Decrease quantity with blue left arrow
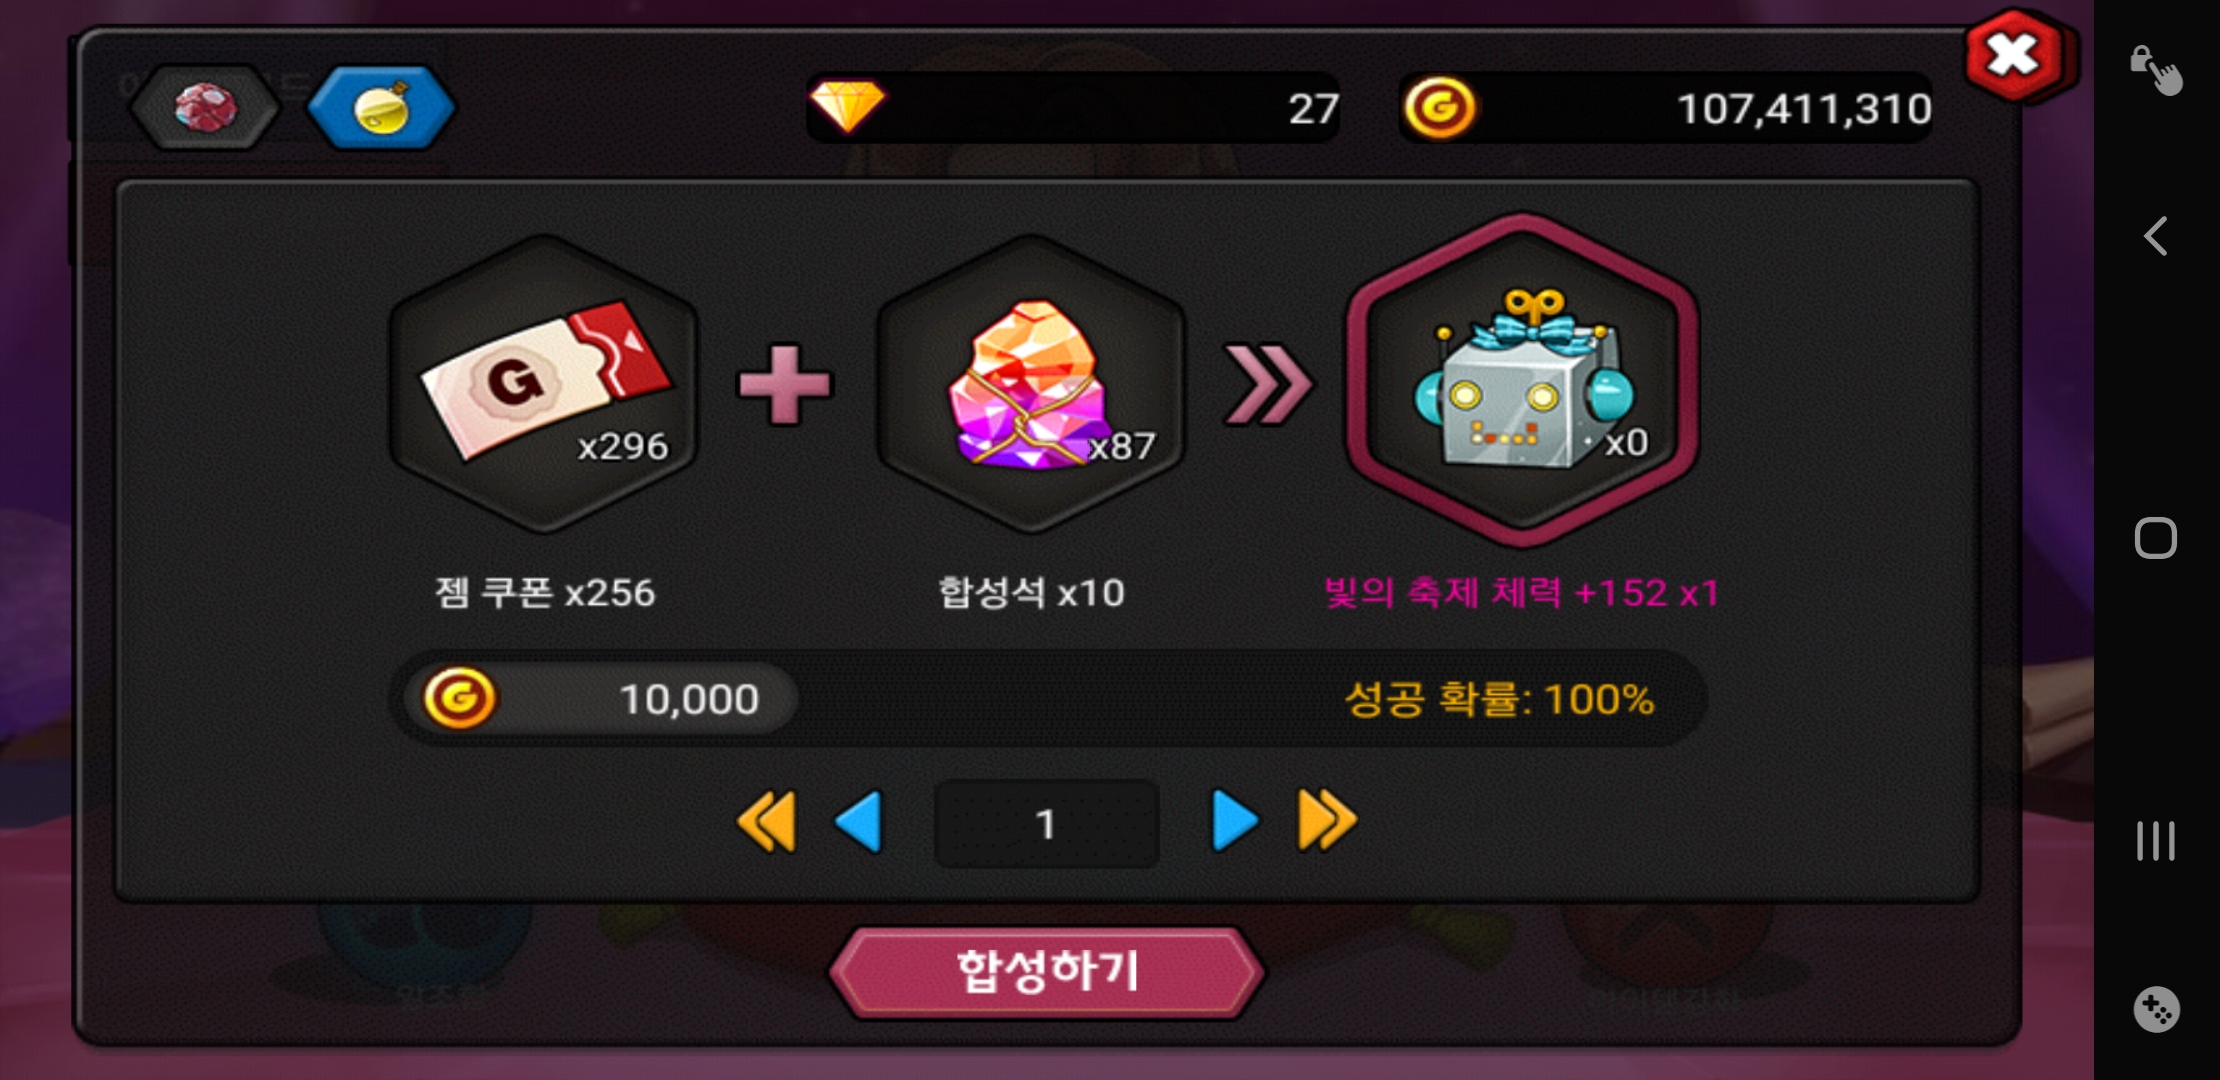Image resolution: width=2220 pixels, height=1080 pixels. (859, 822)
